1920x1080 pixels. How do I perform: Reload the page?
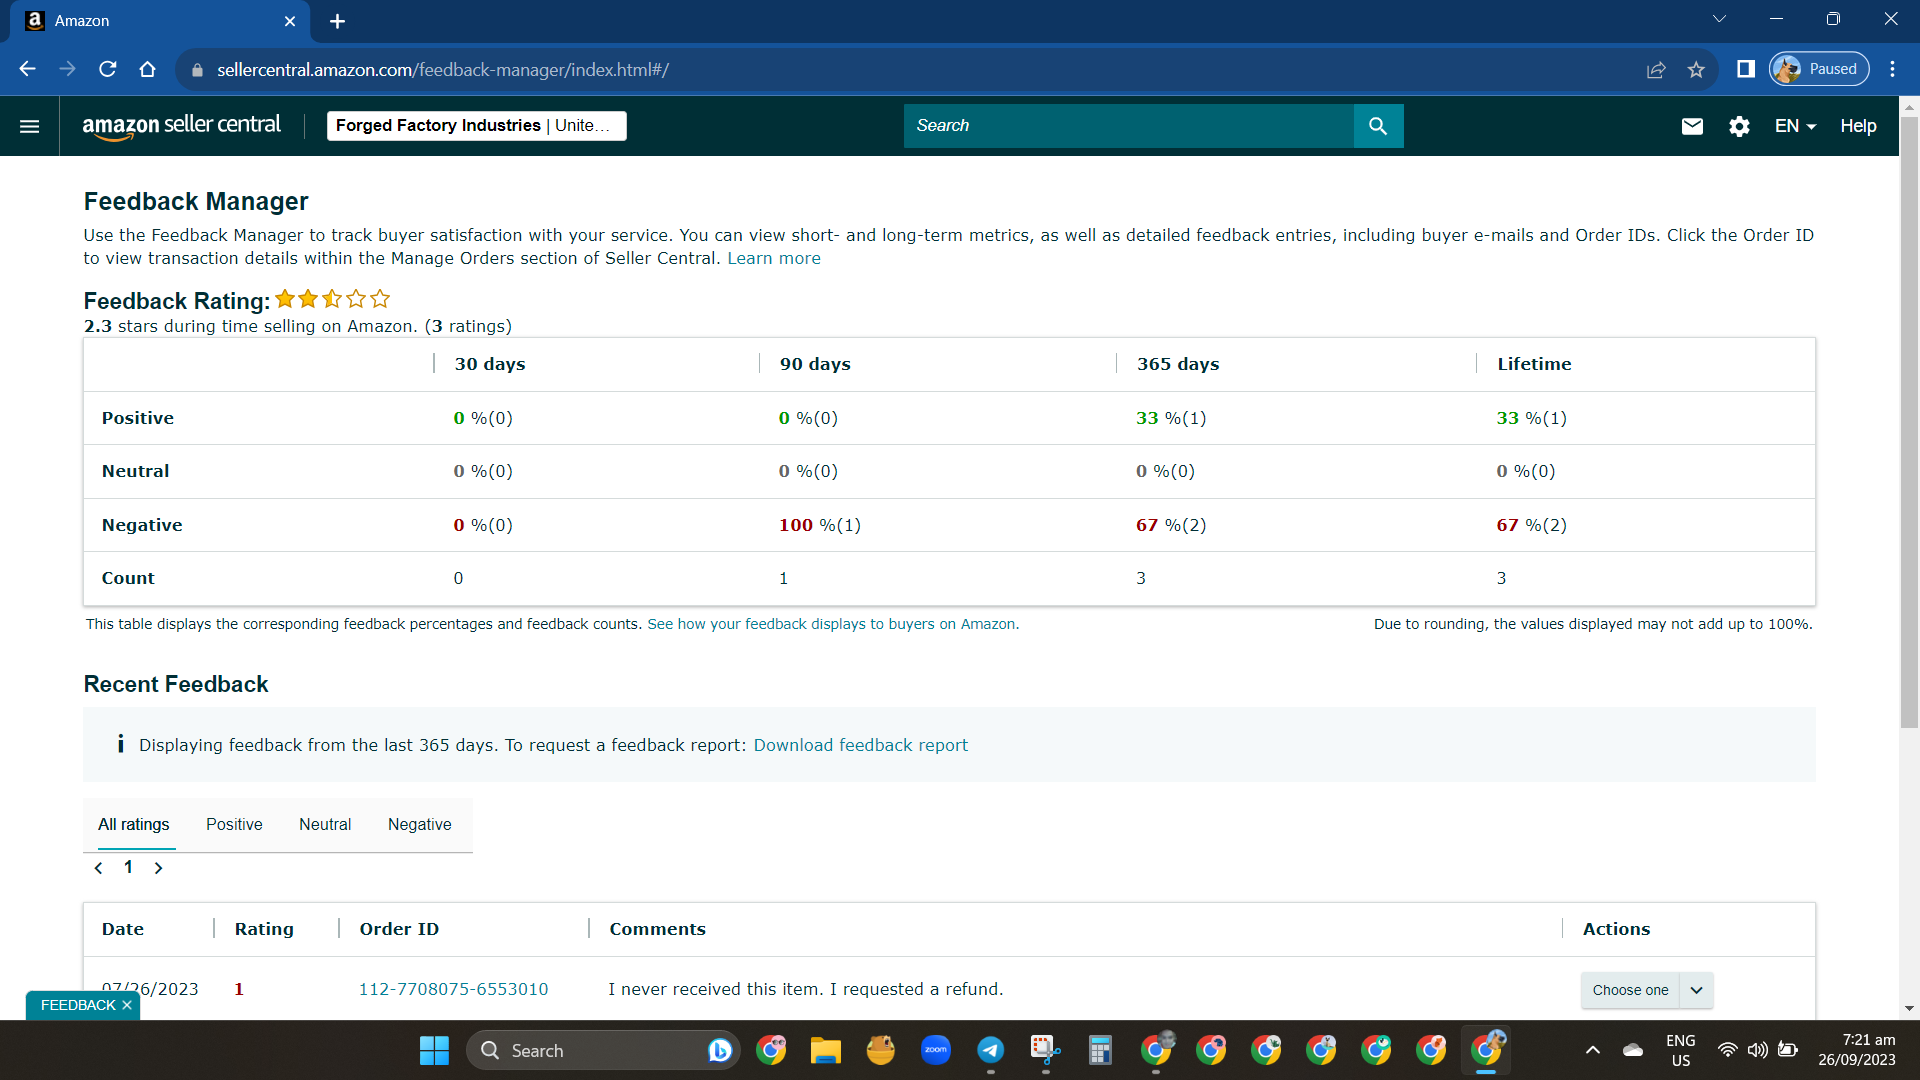click(108, 69)
